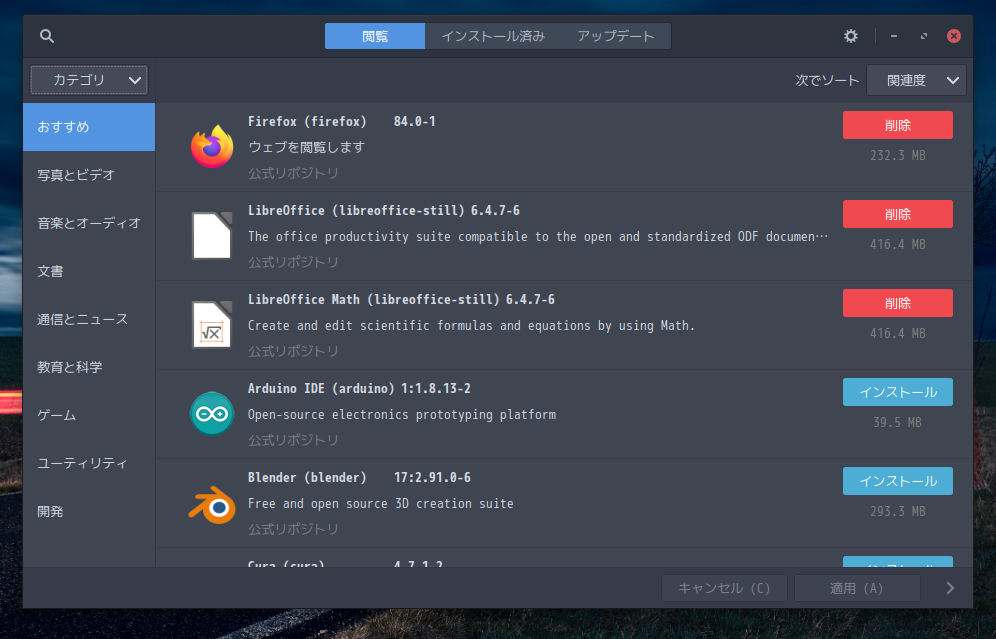This screenshot has width=996, height=639.
Task: Click the 適用 (A) button
Action: point(857,588)
